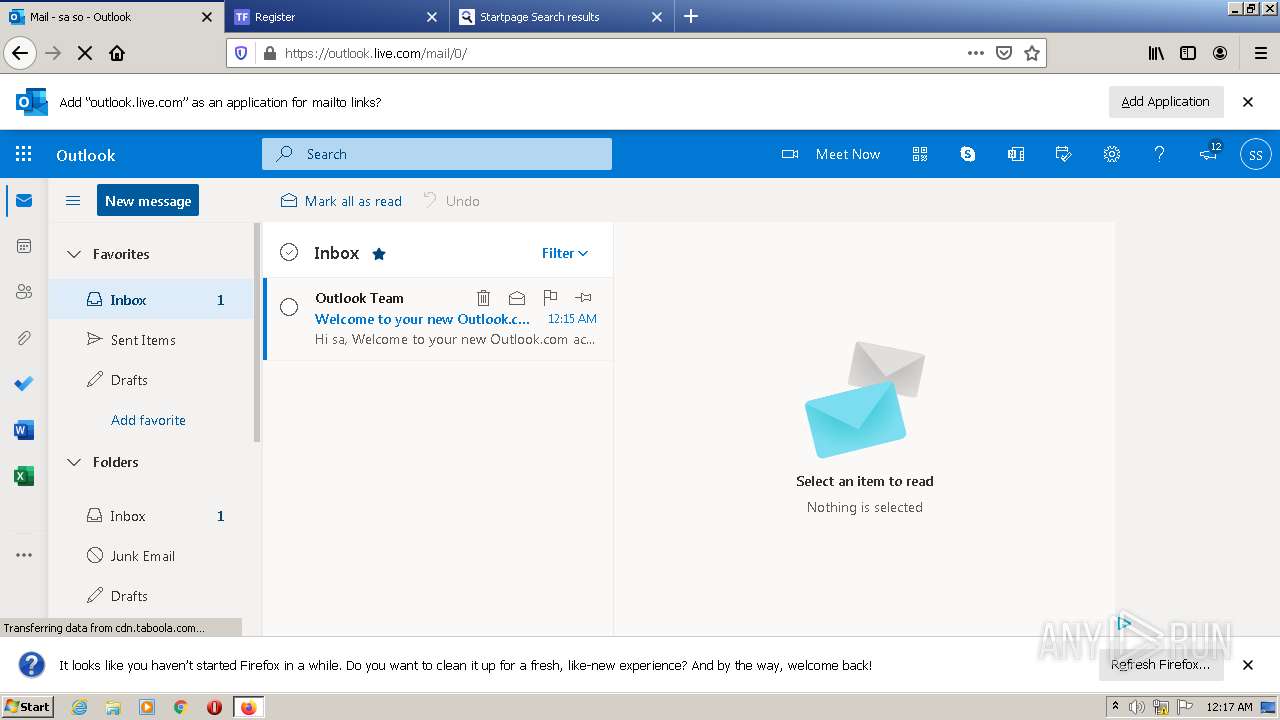The image size is (1280, 720).
Task: Click the Undo button
Action: (451, 201)
